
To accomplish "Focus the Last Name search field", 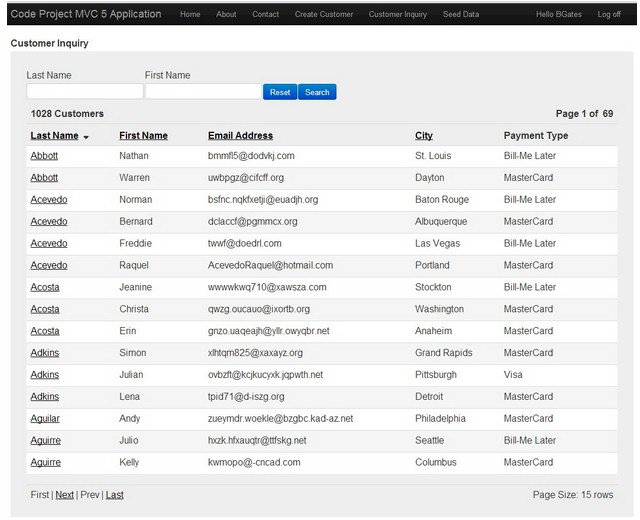I will click(85, 91).
